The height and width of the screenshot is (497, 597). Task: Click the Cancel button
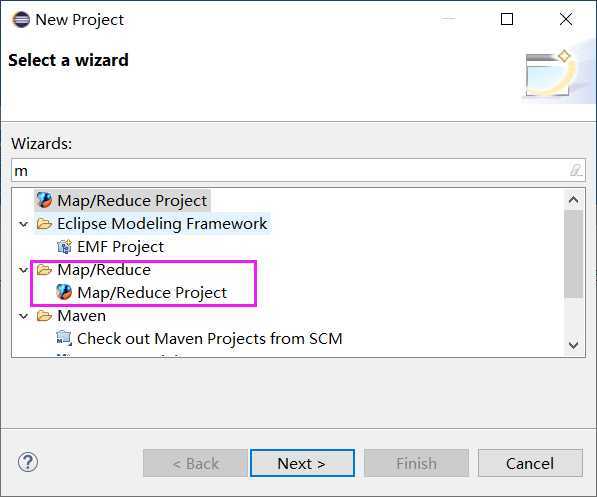pos(530,463)
